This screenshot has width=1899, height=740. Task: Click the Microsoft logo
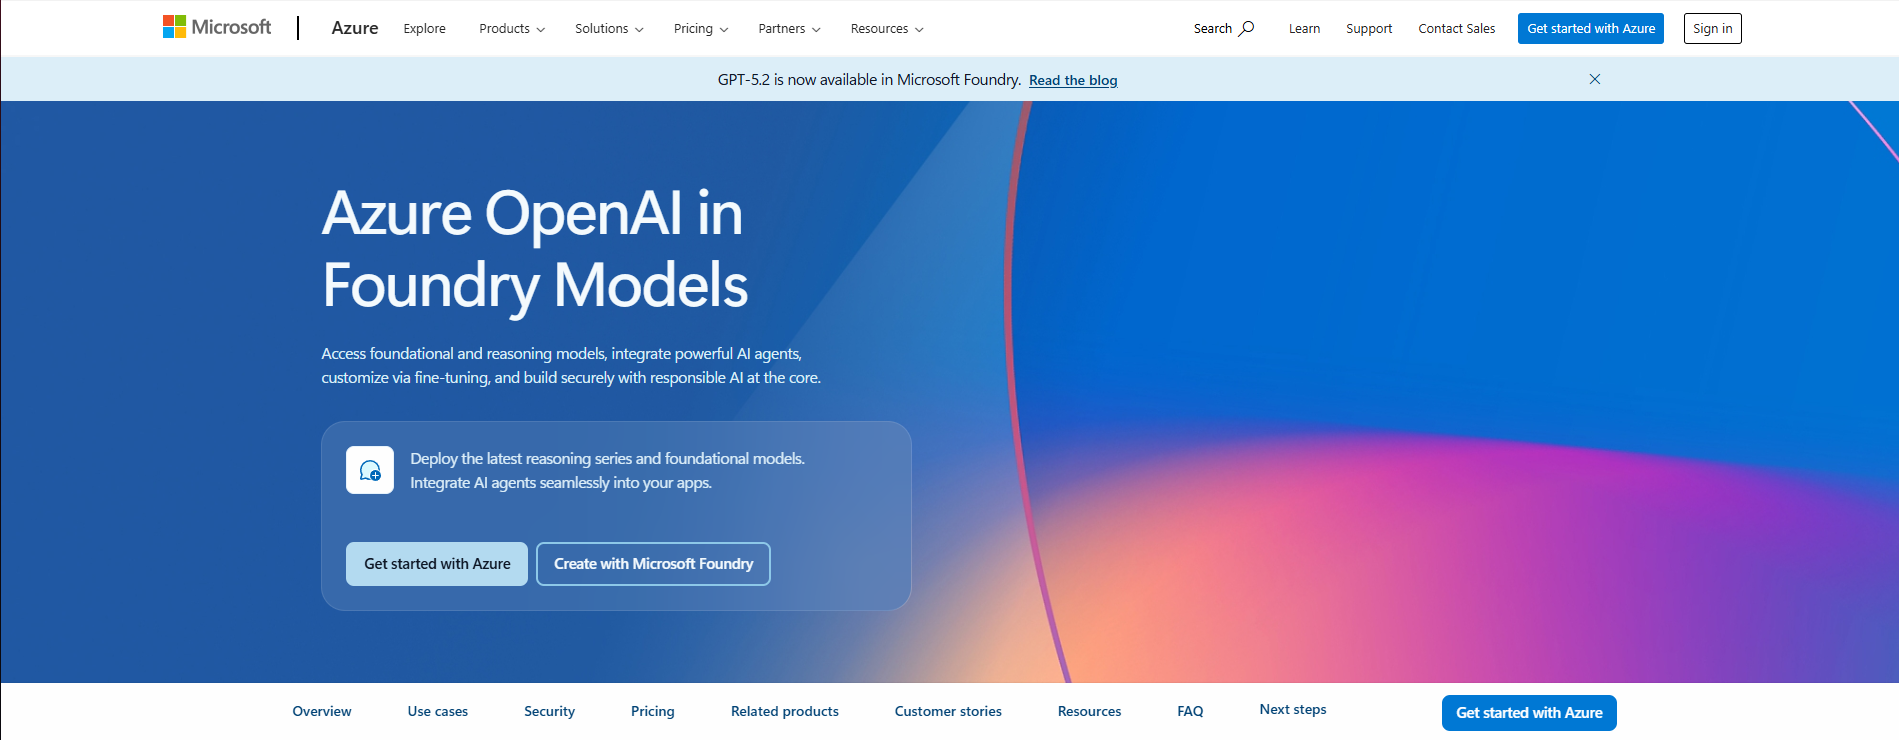coord(217,27)
